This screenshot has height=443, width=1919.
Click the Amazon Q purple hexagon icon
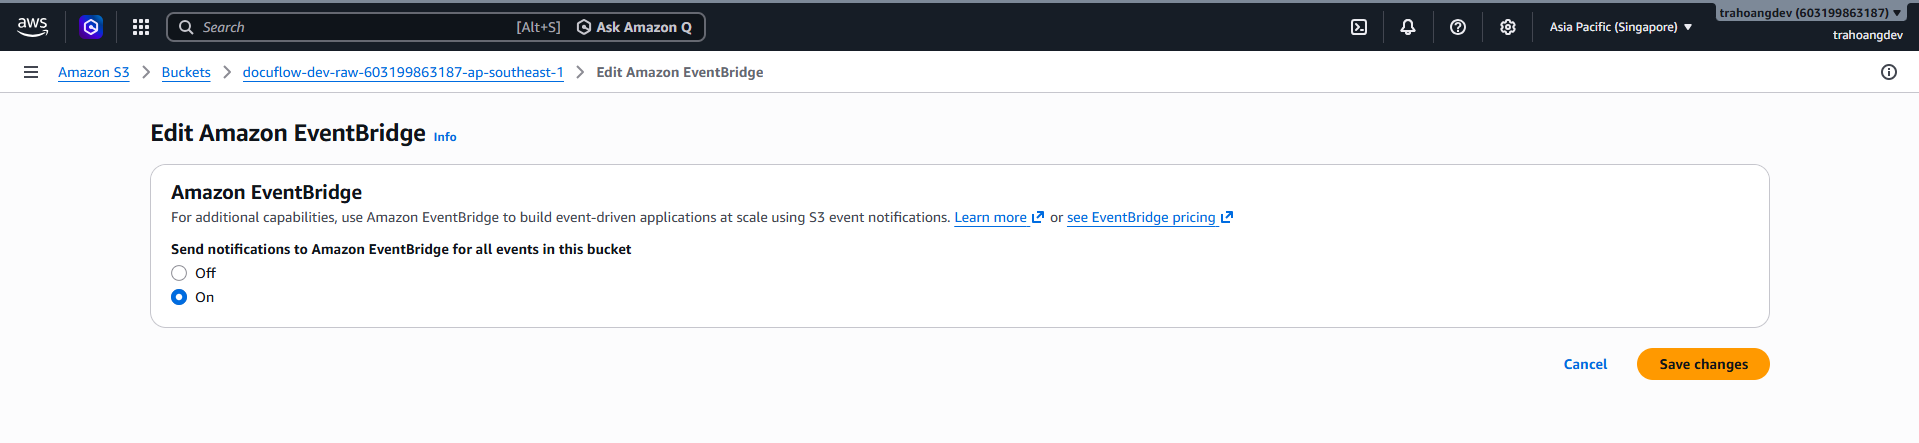[91, 27]
